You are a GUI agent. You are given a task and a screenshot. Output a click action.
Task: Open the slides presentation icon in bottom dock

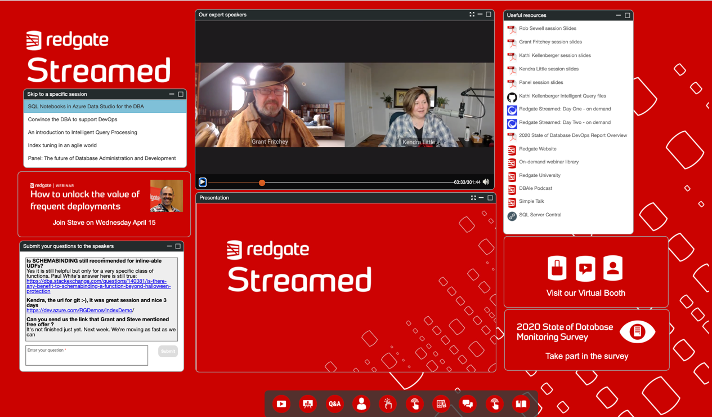tap(308, 403)
